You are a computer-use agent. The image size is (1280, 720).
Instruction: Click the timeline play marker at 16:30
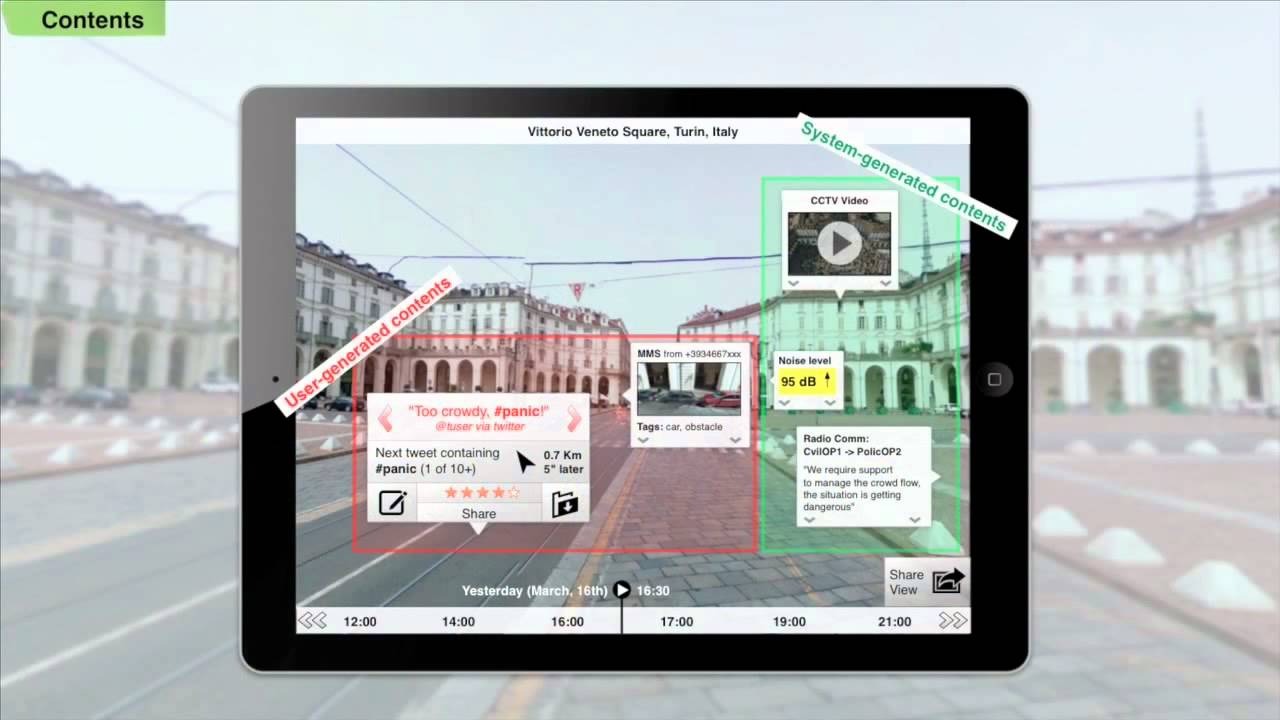[622, 590]
